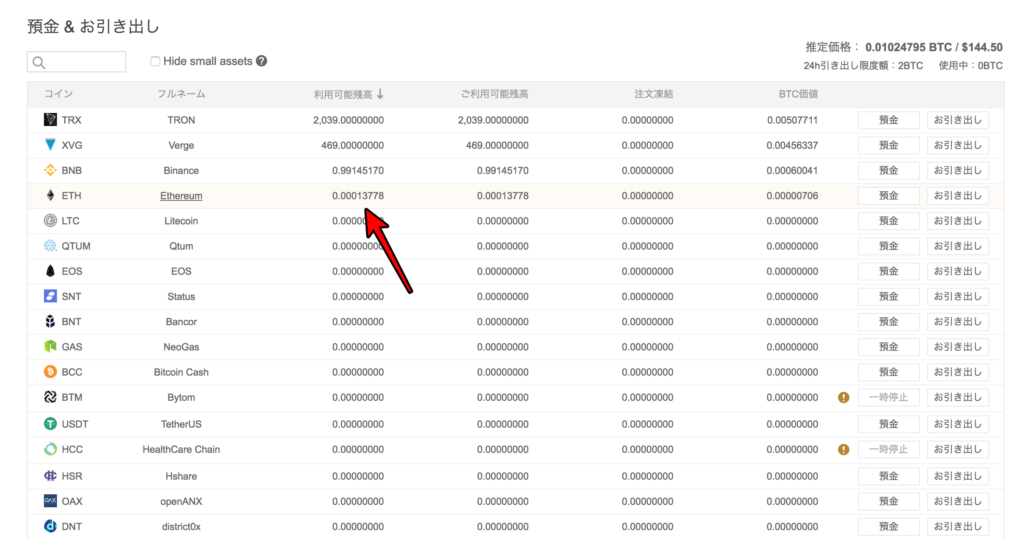Image resolution: width=1024 pixels, height=539 pixels.
Task: Click the BTC価値 column header
Action: point(798,94)
